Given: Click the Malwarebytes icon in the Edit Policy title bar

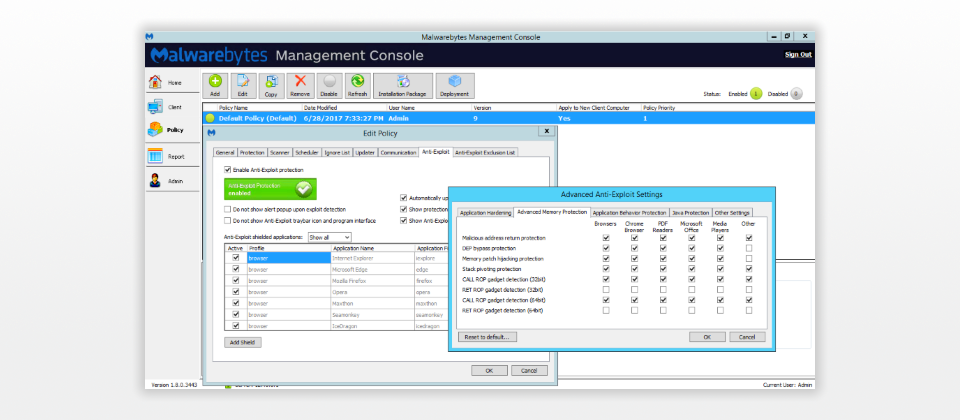Looking at the screenshot, I should (x=211, y=132).
